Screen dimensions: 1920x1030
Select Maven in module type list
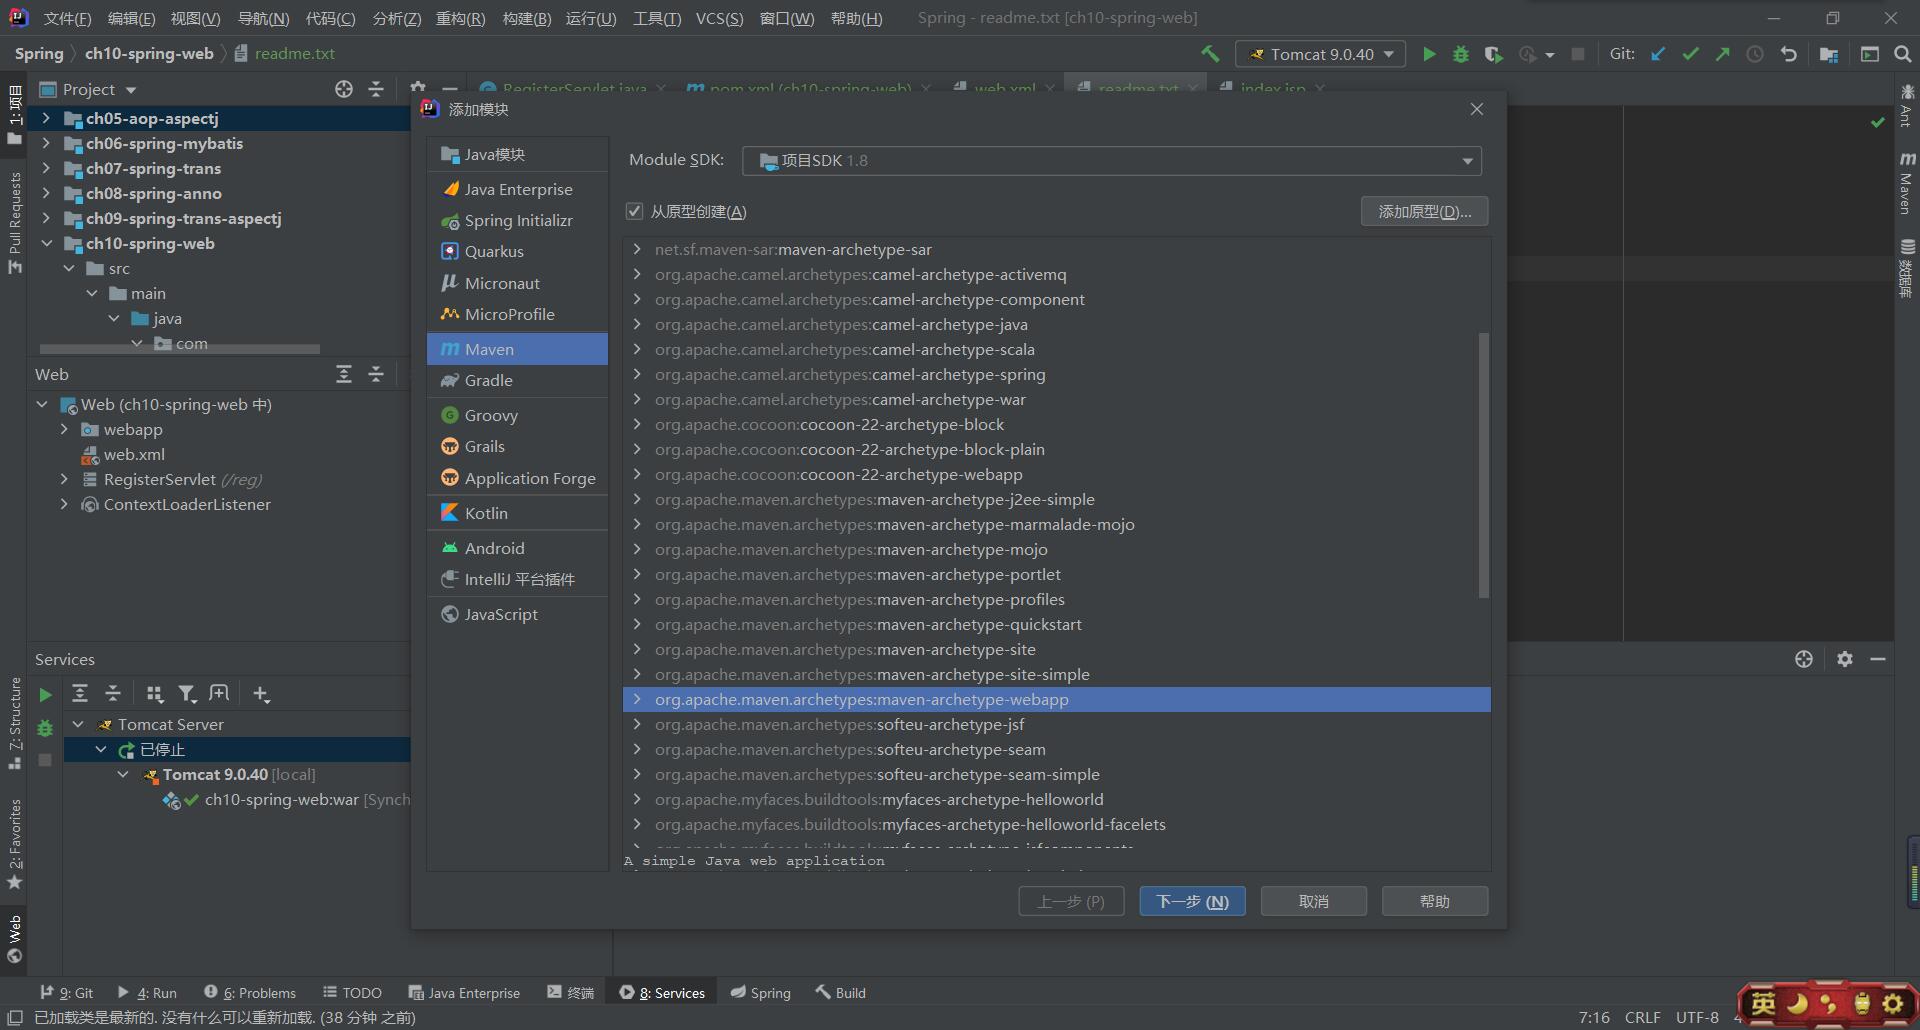coord(518,349)
